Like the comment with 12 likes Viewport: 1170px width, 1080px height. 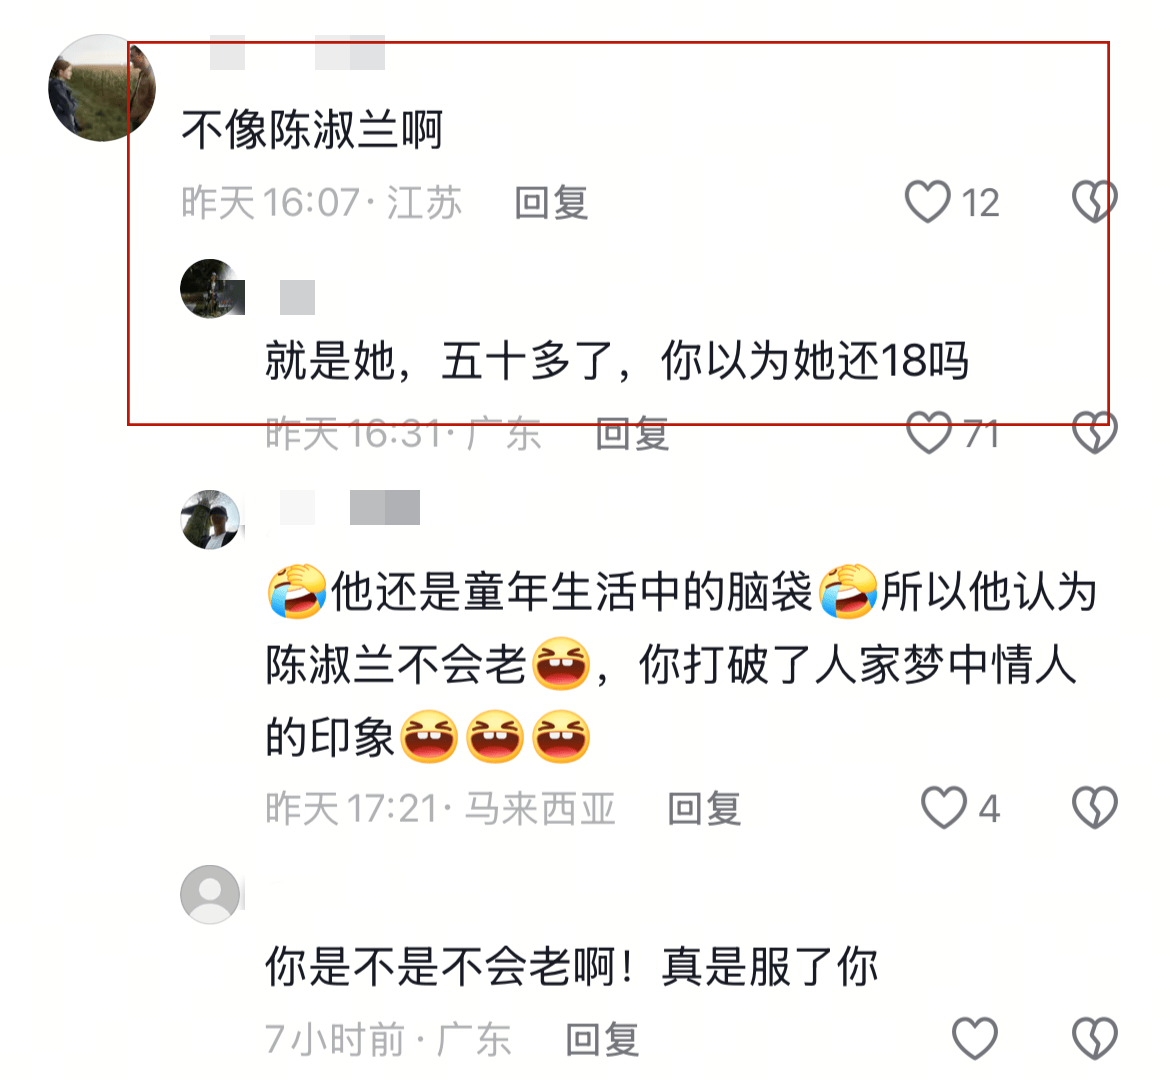(927, 202)
